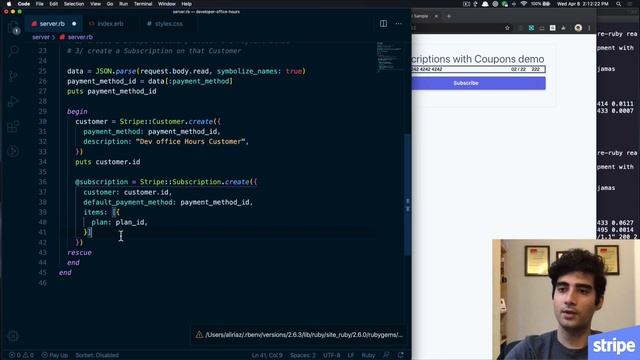
Task: Change indentation via Spaces: 2
Action: [303, 355]
